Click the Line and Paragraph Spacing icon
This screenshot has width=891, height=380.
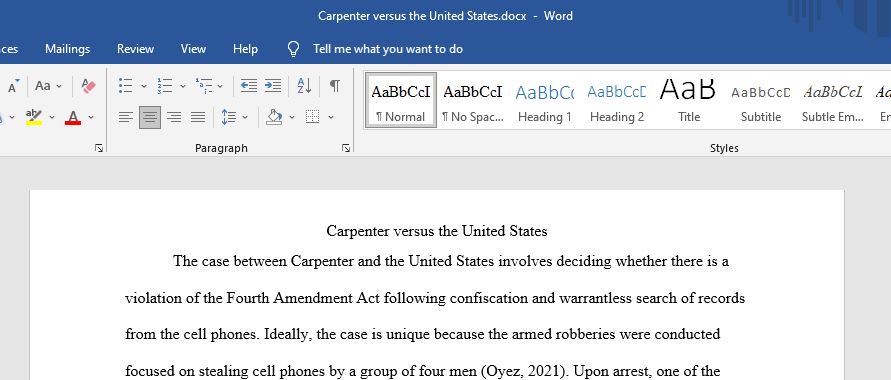click(228, 117)
